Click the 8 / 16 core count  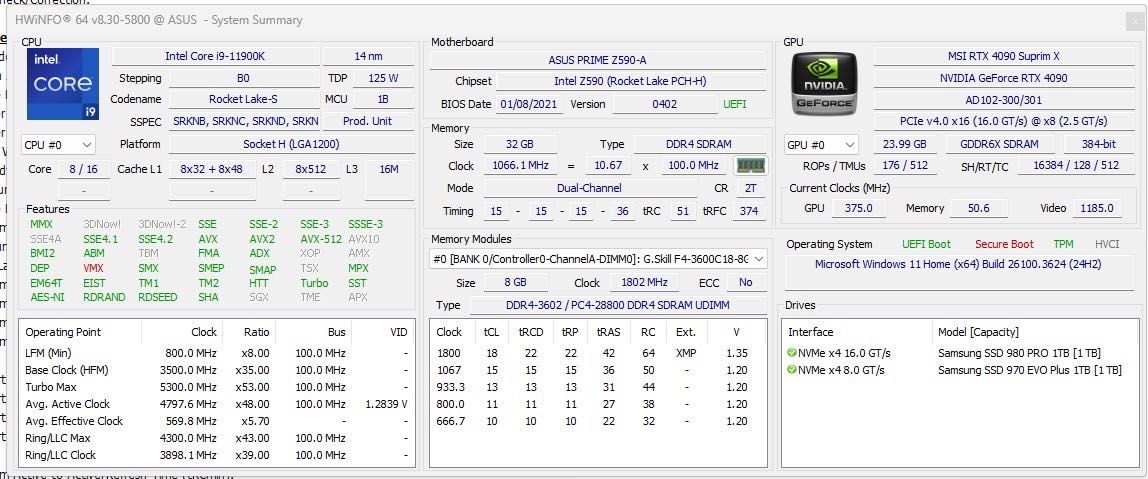coord(83,169)
